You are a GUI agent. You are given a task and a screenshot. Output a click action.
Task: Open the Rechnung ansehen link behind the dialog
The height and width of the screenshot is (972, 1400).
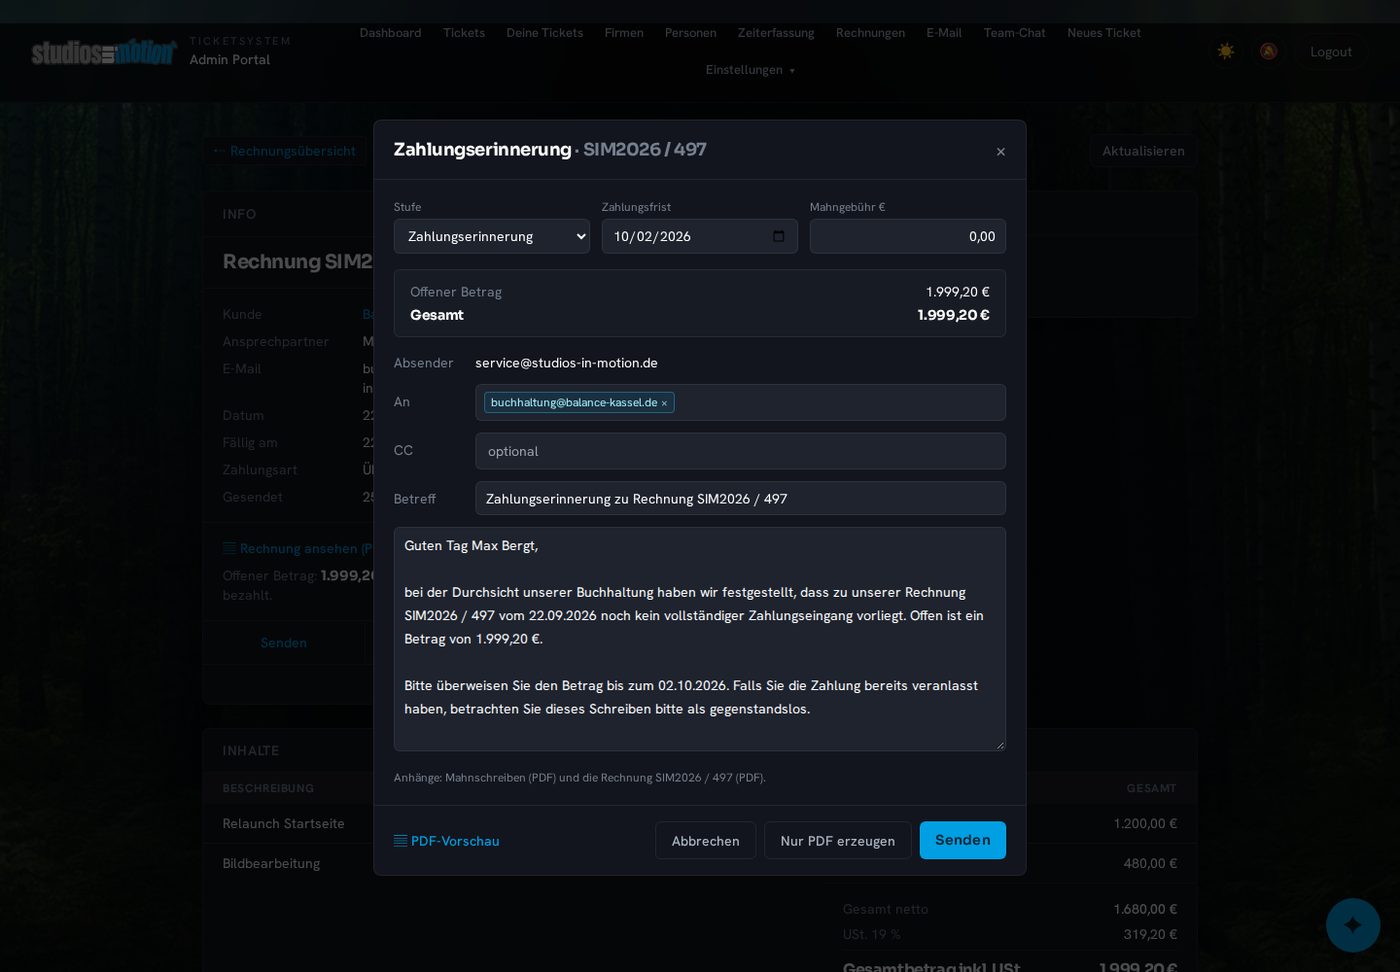click(x=297, y=548)
